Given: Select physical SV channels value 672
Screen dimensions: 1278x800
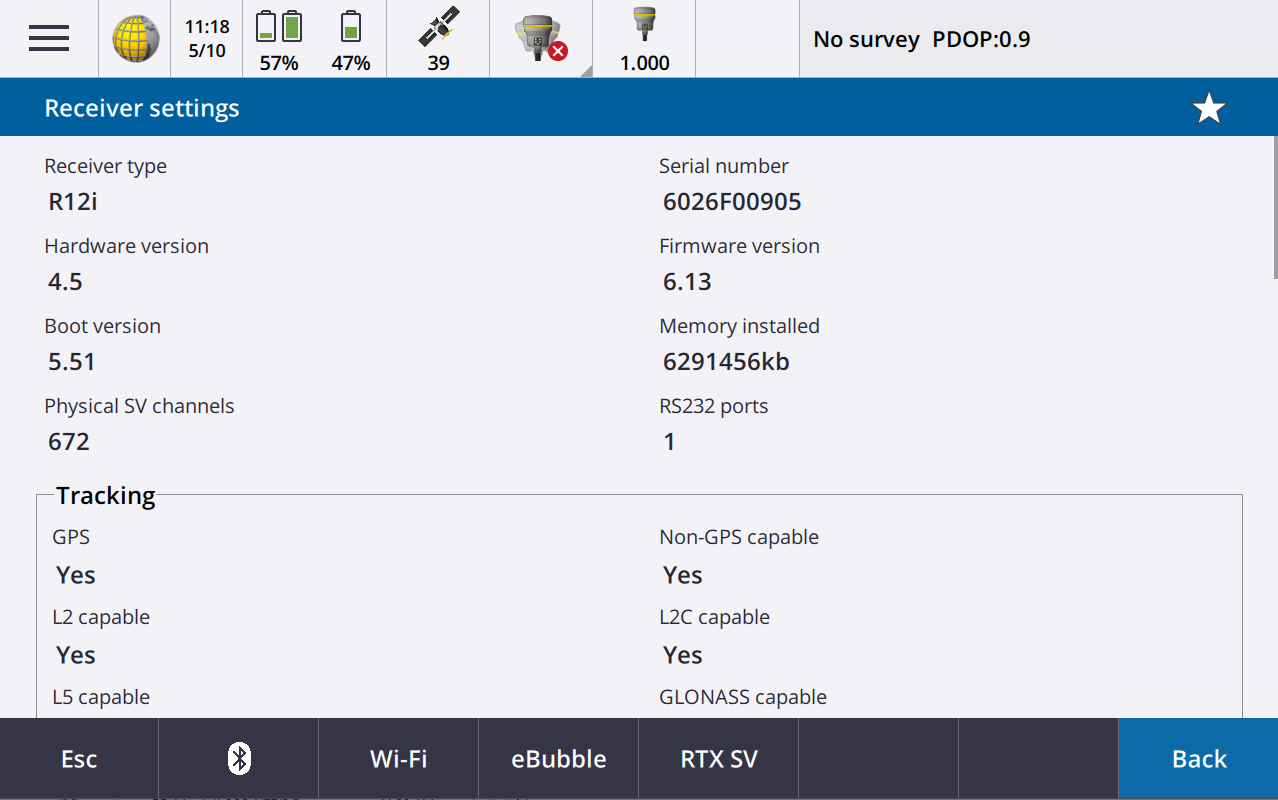Looking at the screenshot, I should 69,442.
